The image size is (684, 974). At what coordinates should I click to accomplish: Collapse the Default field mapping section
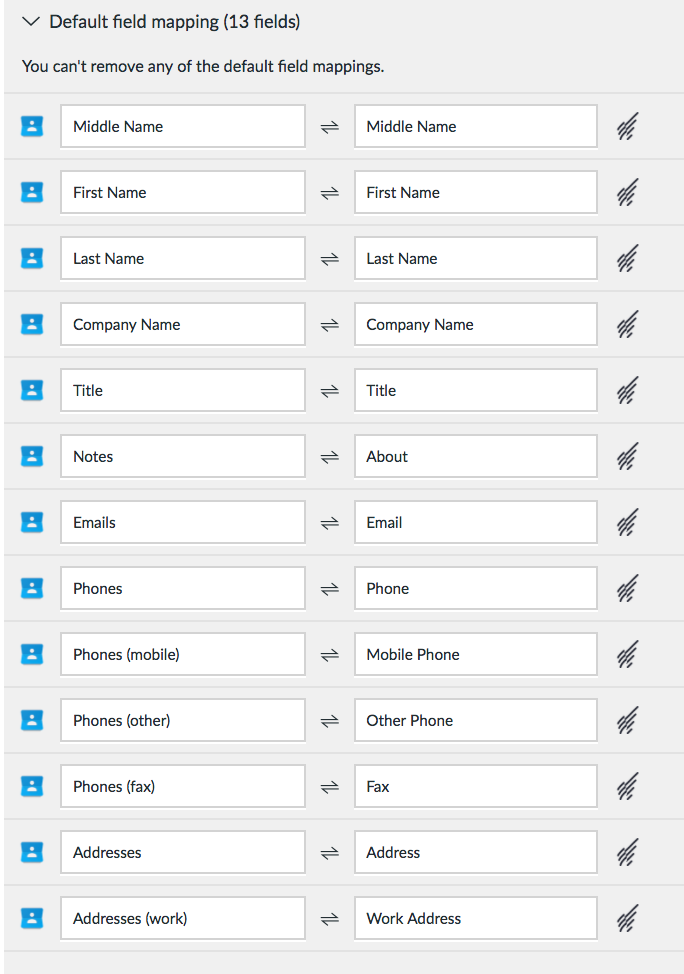tap(30, 22)
